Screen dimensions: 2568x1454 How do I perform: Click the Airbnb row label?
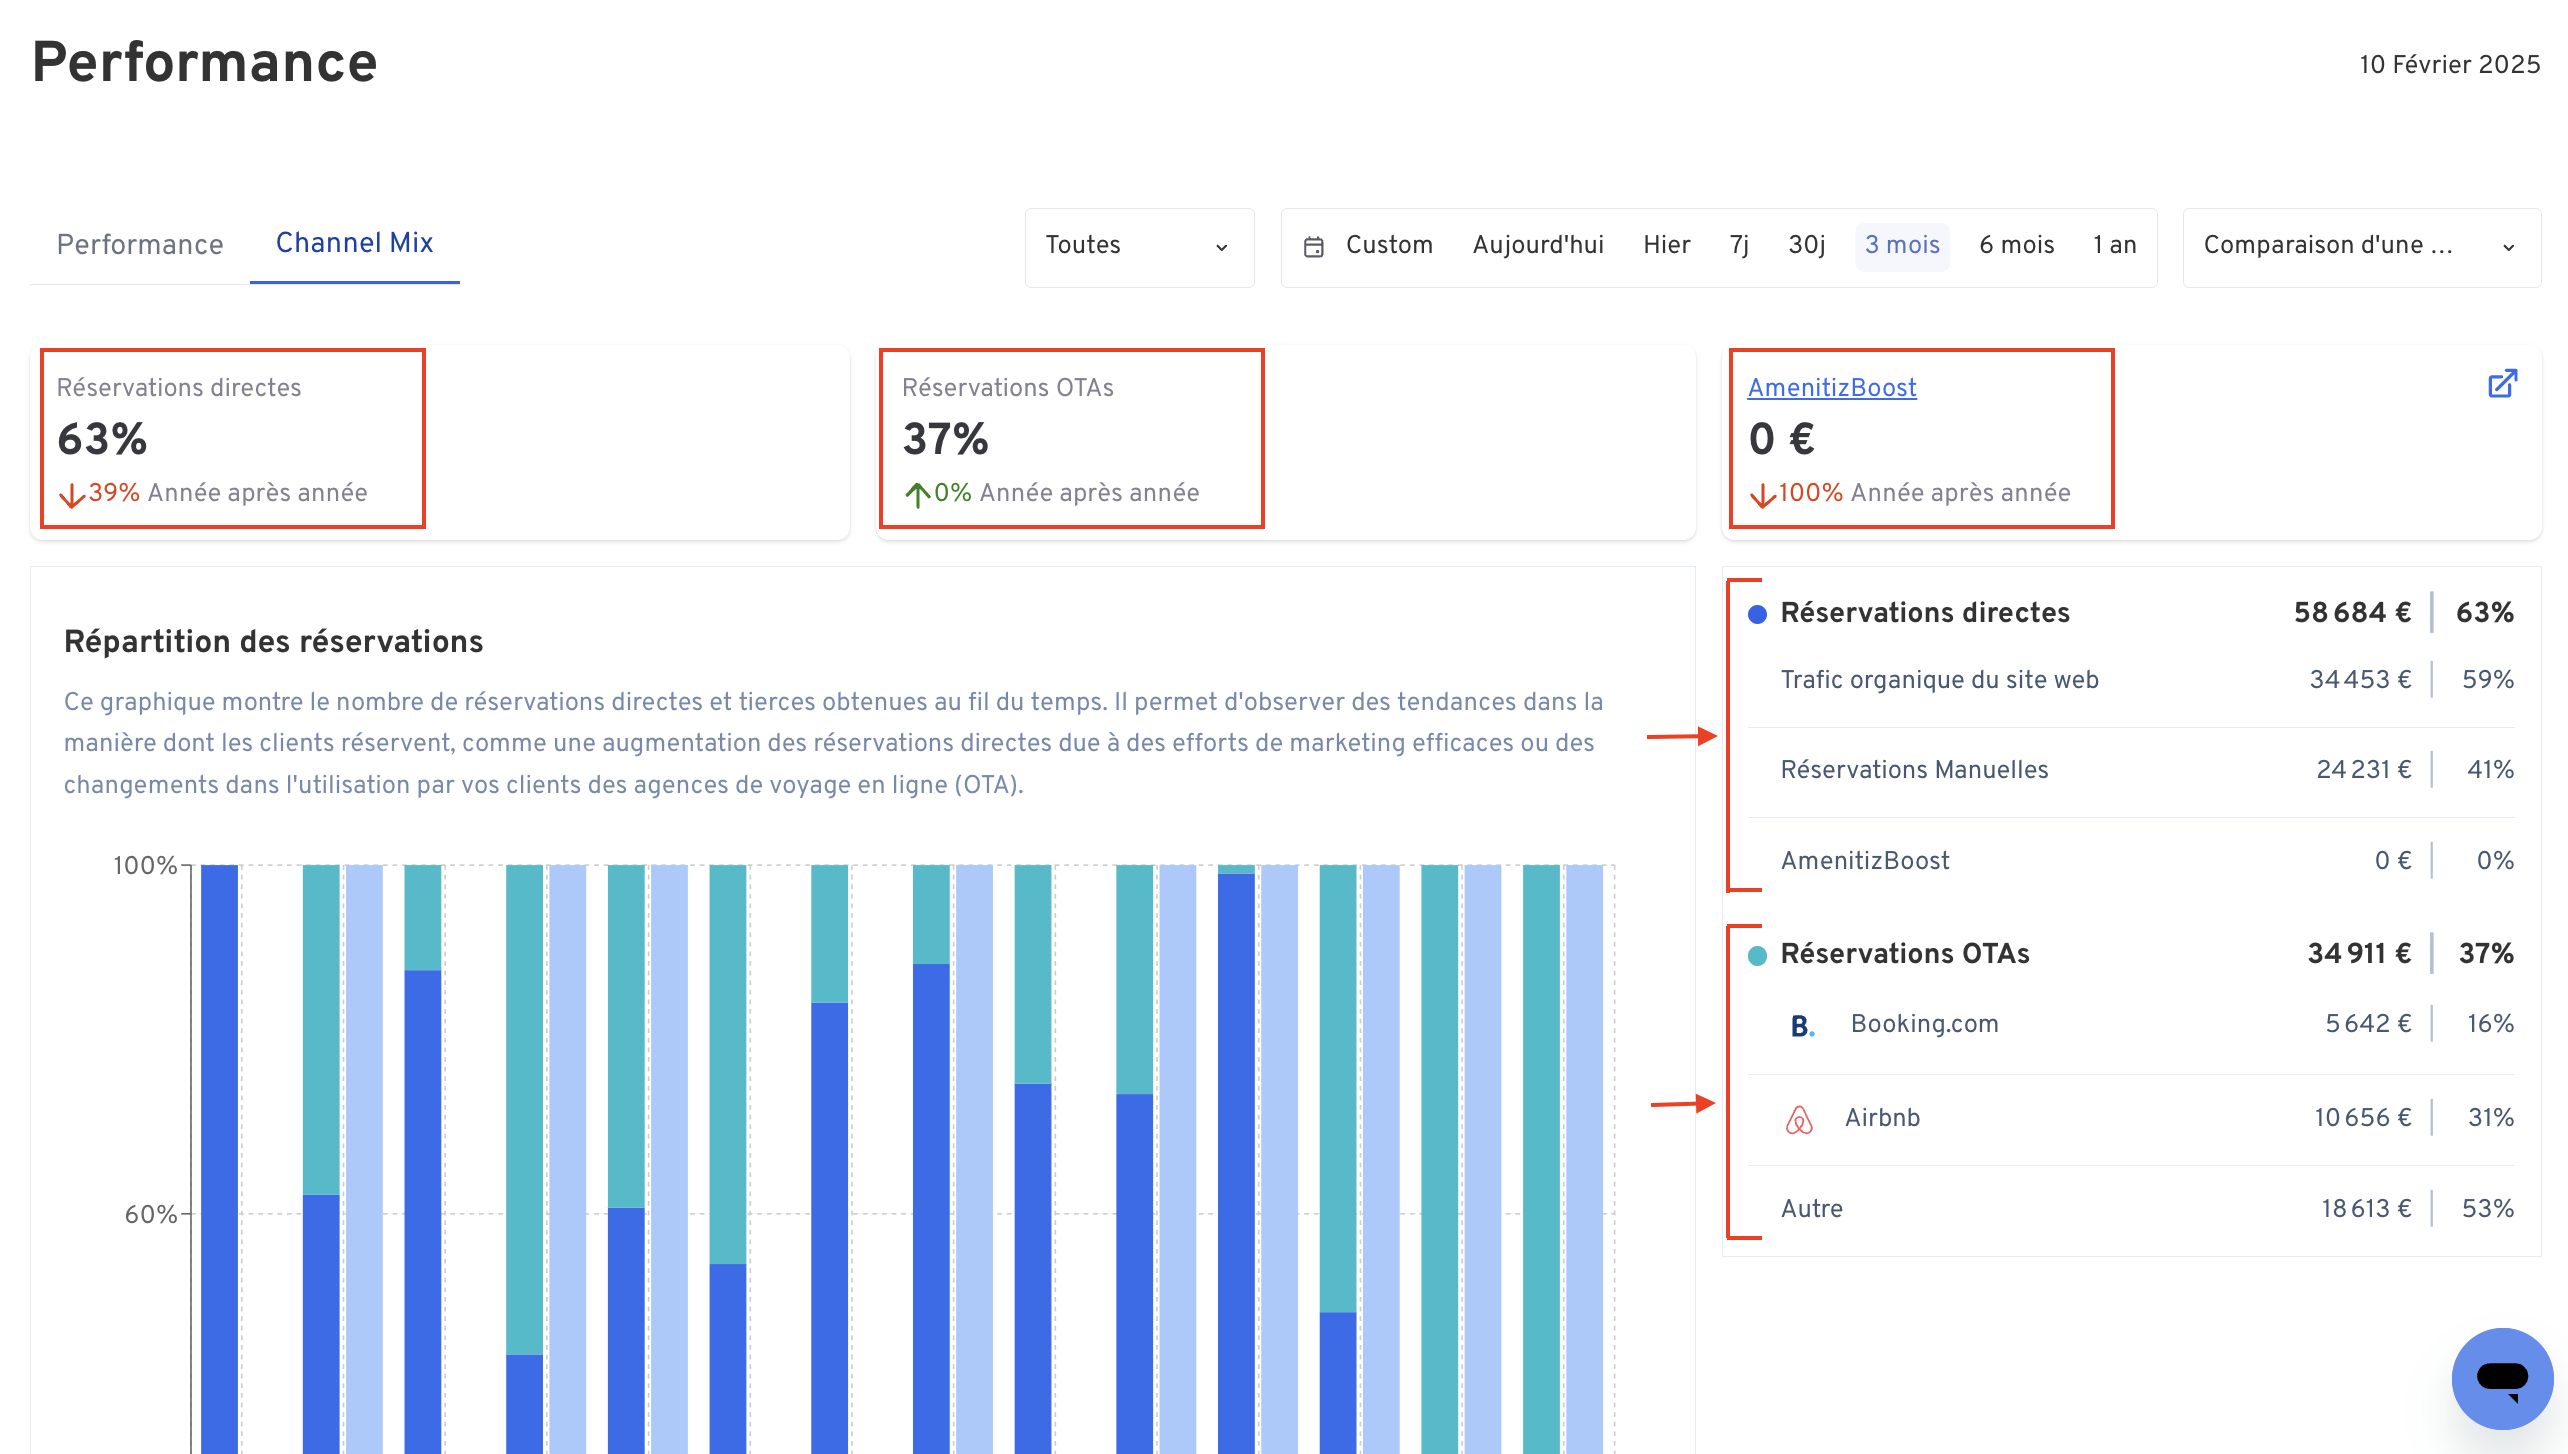(1882, 1118)
